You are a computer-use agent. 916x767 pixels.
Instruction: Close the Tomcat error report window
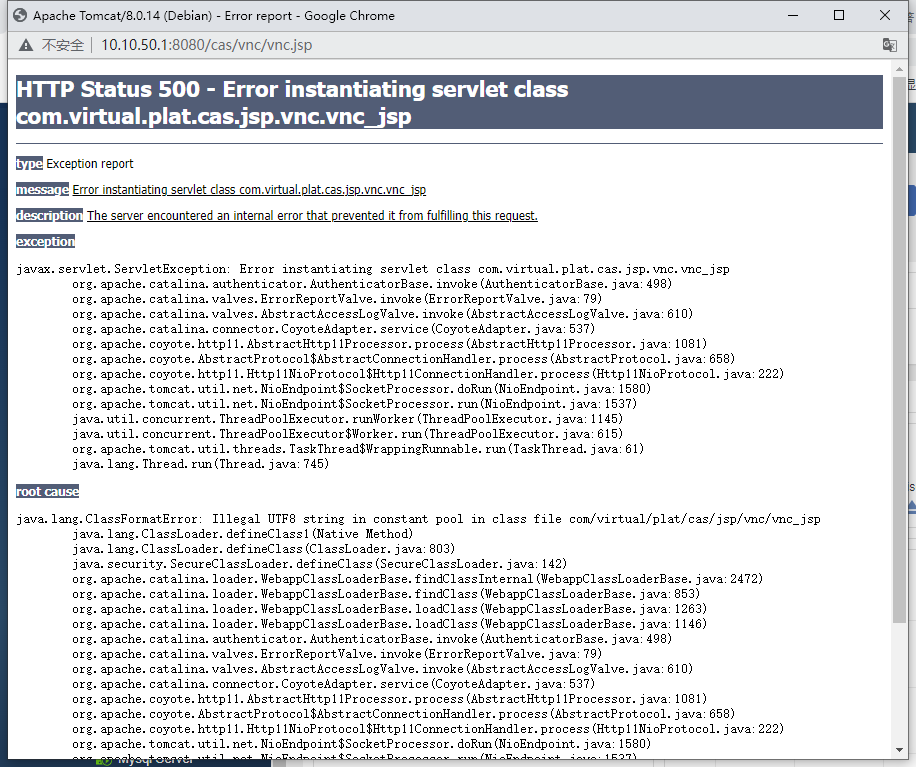tap(885, 15)
